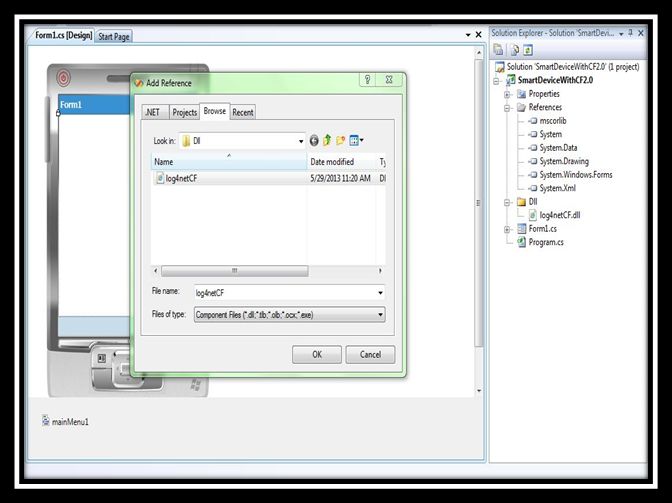672x503 pixels.
Task: Click the 5/29/2013 11:20 AM date cell
Action: [340, 178]
